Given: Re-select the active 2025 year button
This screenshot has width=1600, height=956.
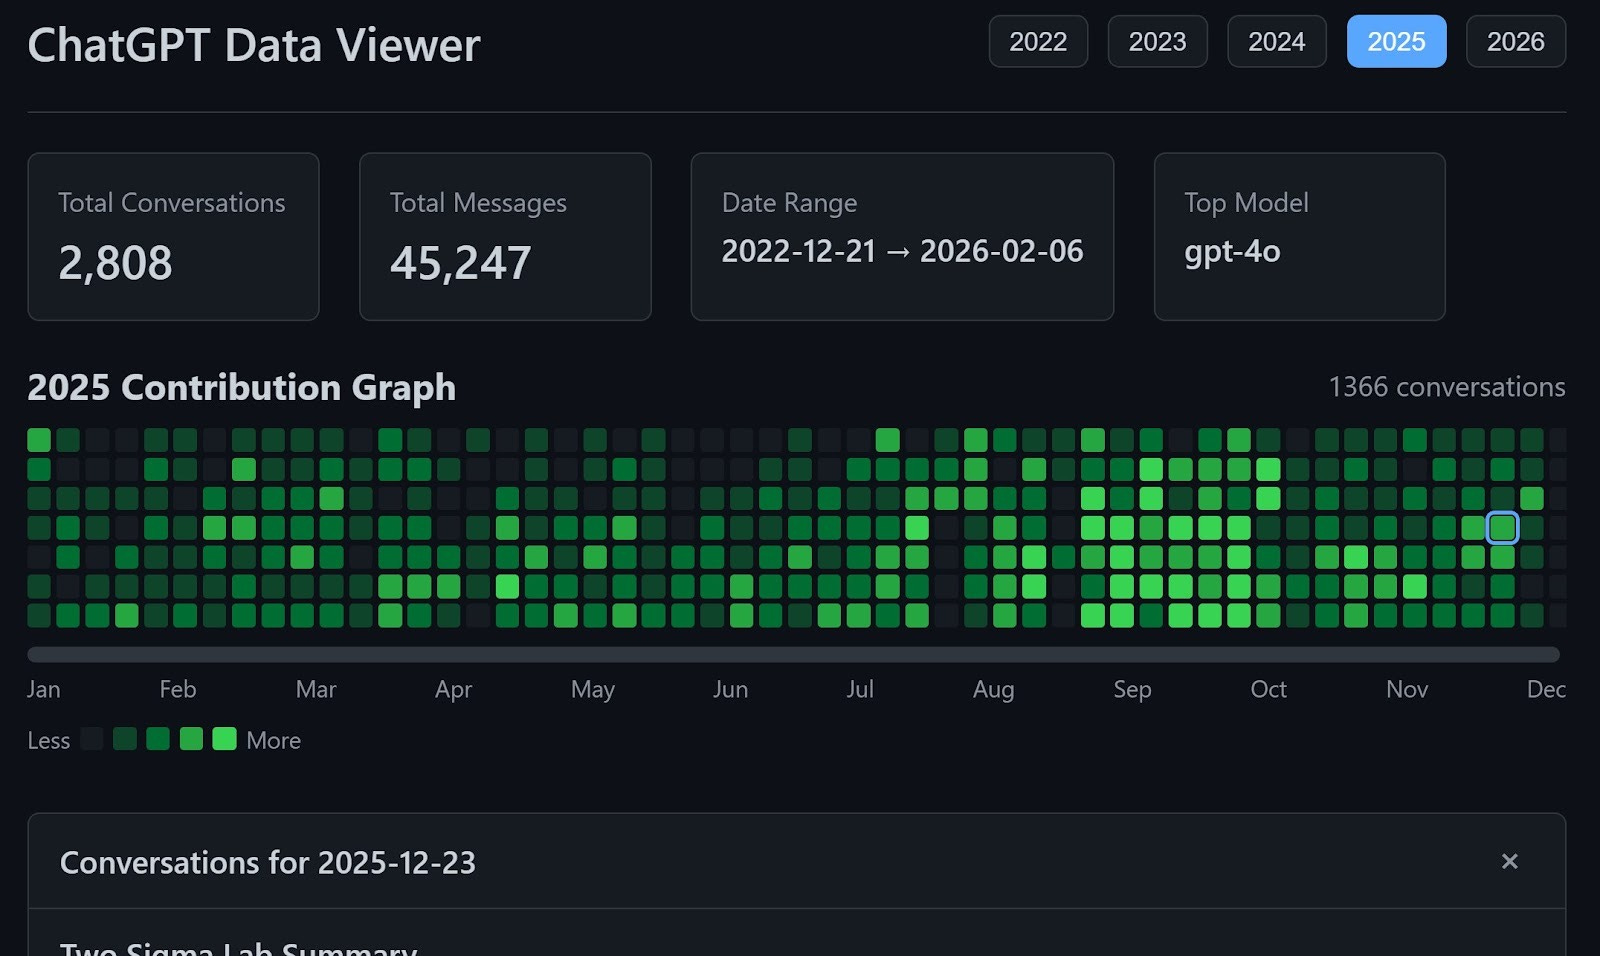Looking at the screenshot, I should click(1397, 41).
